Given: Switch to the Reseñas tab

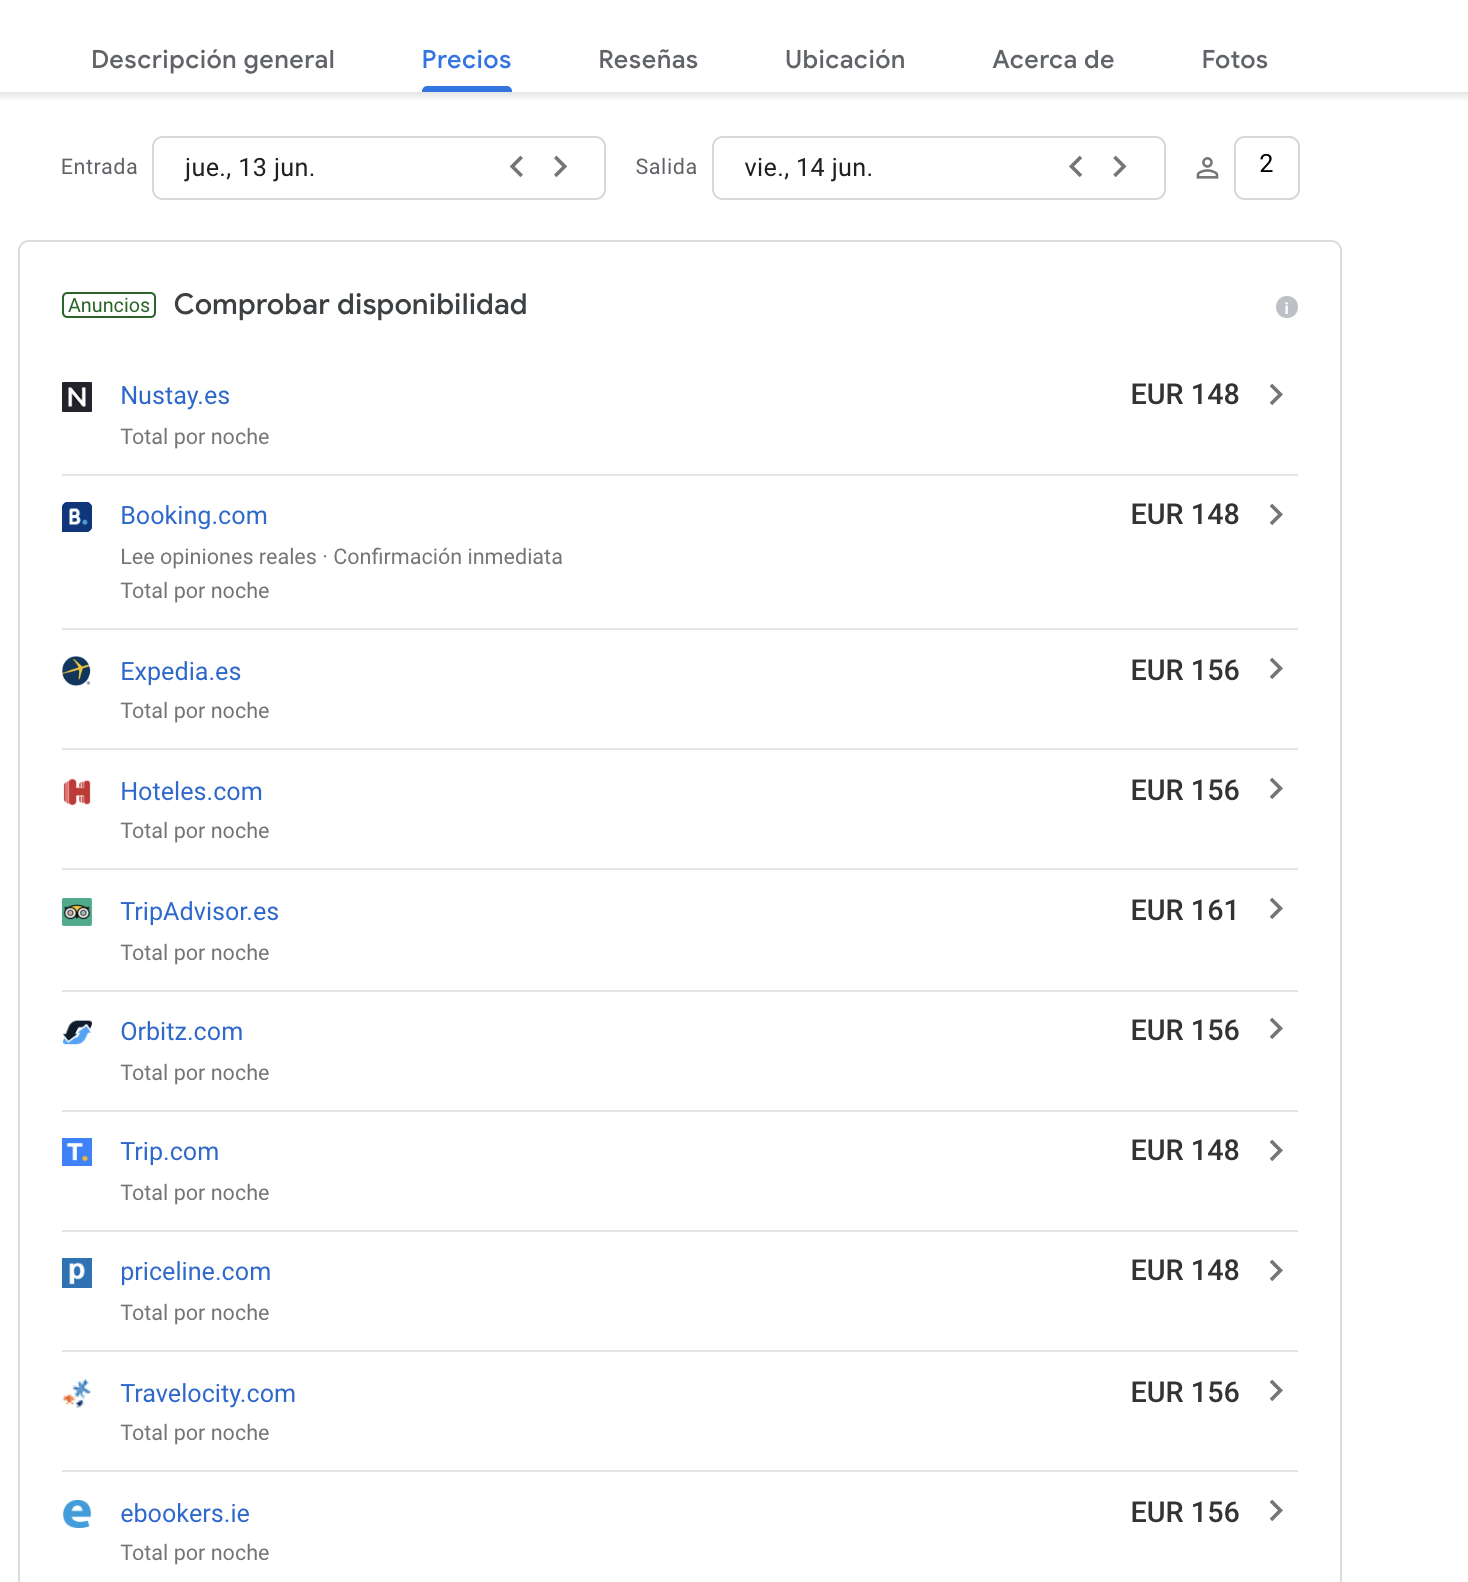Looking at the screenshot, I should pyautogui.click(x=648, y=60).
